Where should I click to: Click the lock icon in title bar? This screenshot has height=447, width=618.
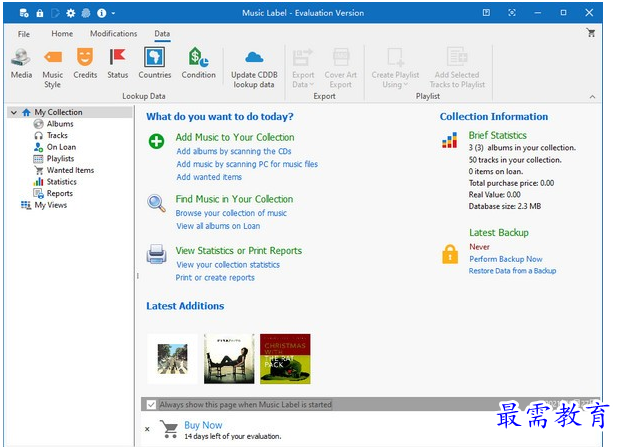tap(39, 13)
